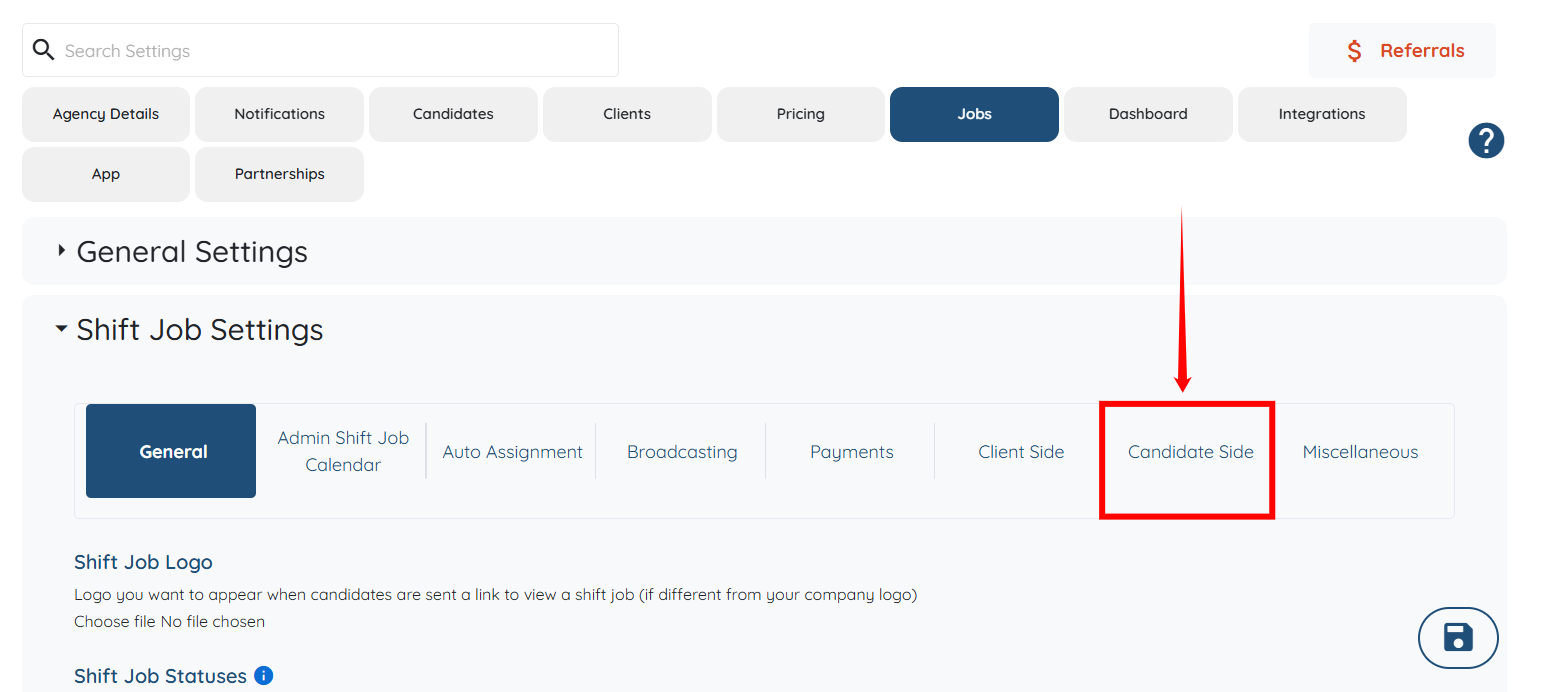Click the Referrals button
Image resolution: width=1542 pixels, height=692 pixels.
coord(1402,51)
